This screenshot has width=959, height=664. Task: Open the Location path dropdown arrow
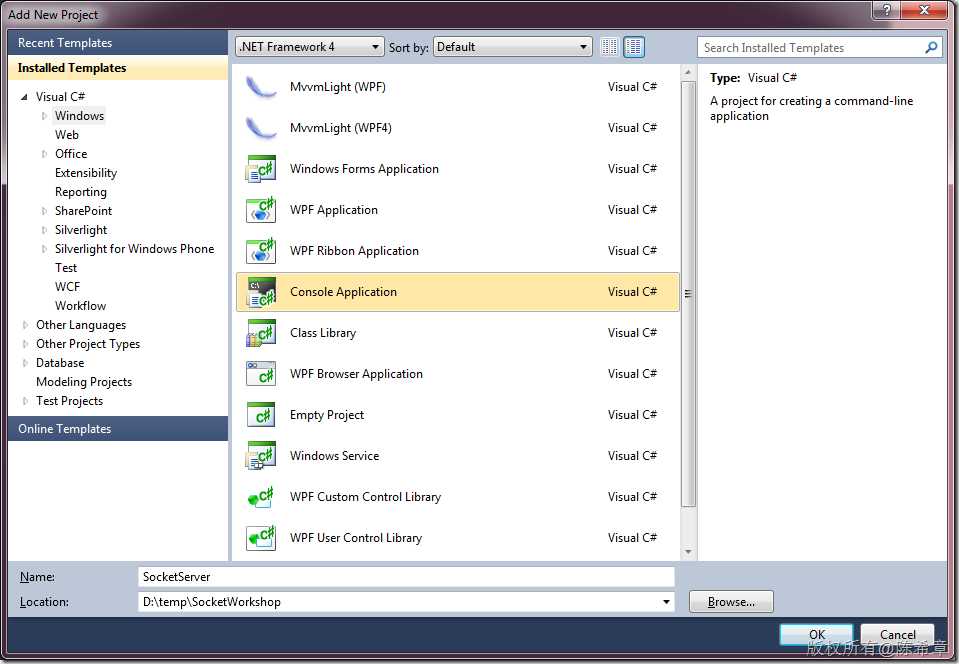[x=666, y=602]
